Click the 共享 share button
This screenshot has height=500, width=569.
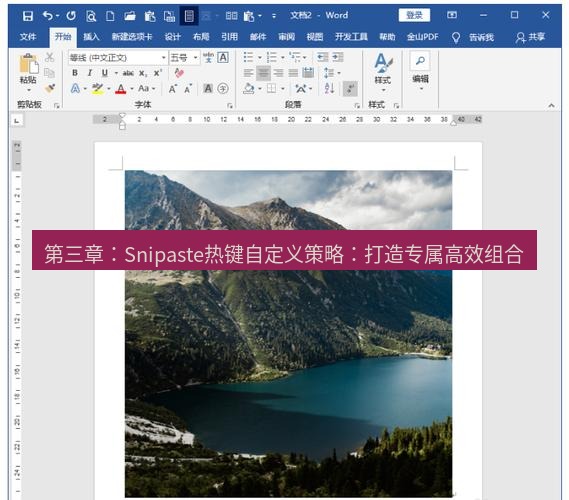click(x=531, y=37)
